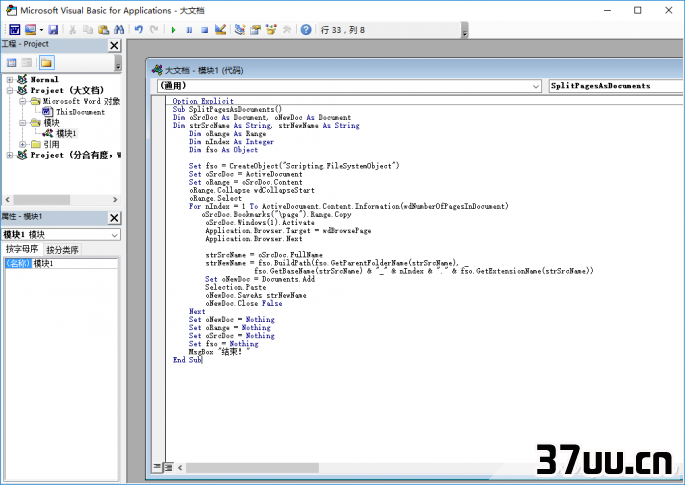
Task: Select Project (大文档) tree item
Action: coord(67,90)
